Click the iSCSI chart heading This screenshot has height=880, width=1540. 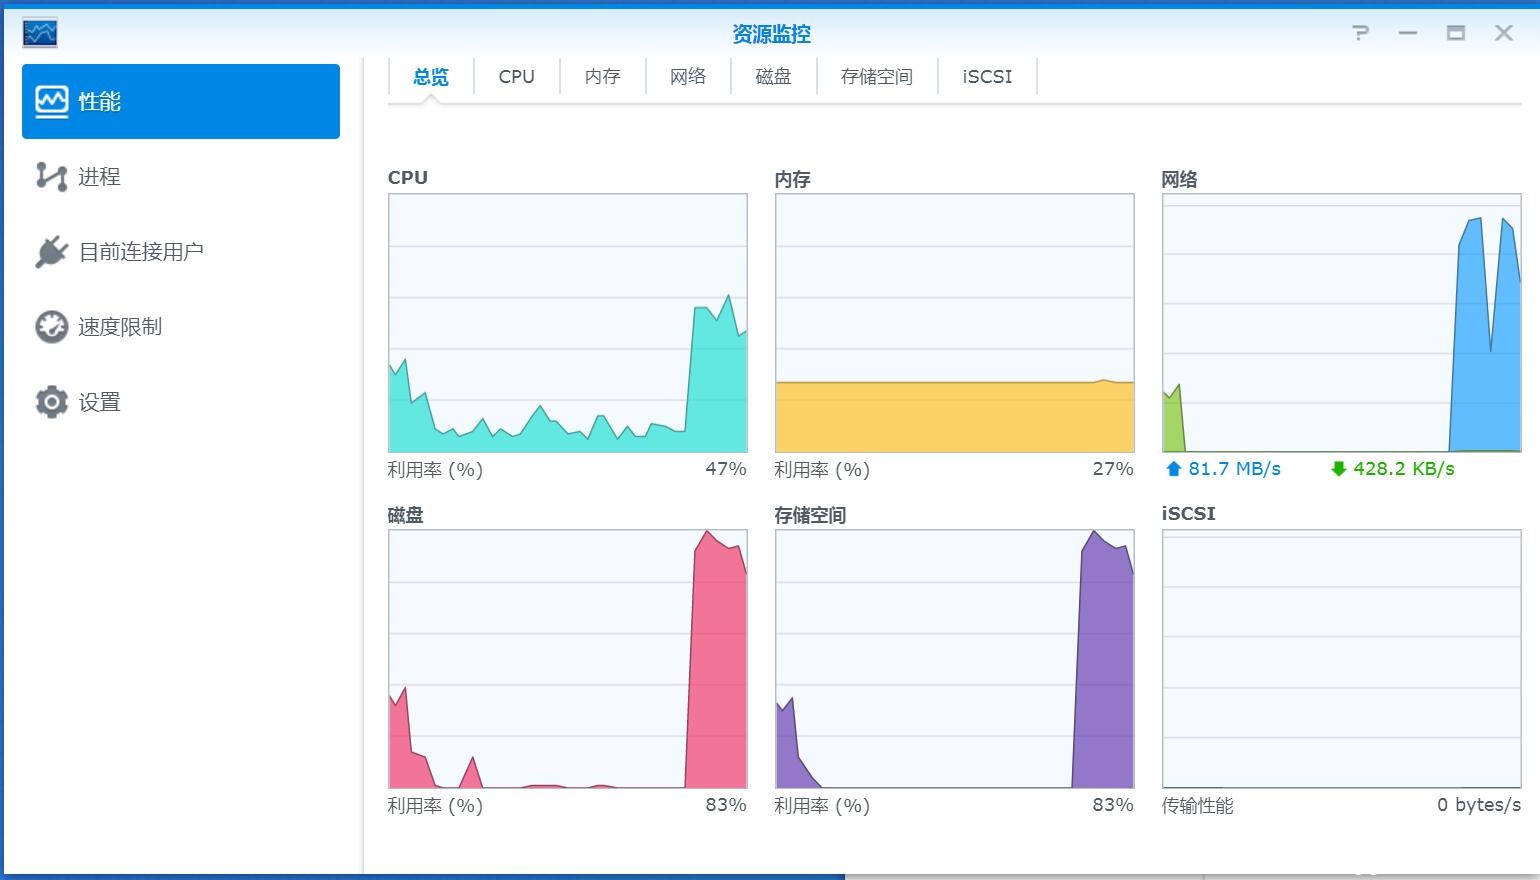tap(1188, 514)
